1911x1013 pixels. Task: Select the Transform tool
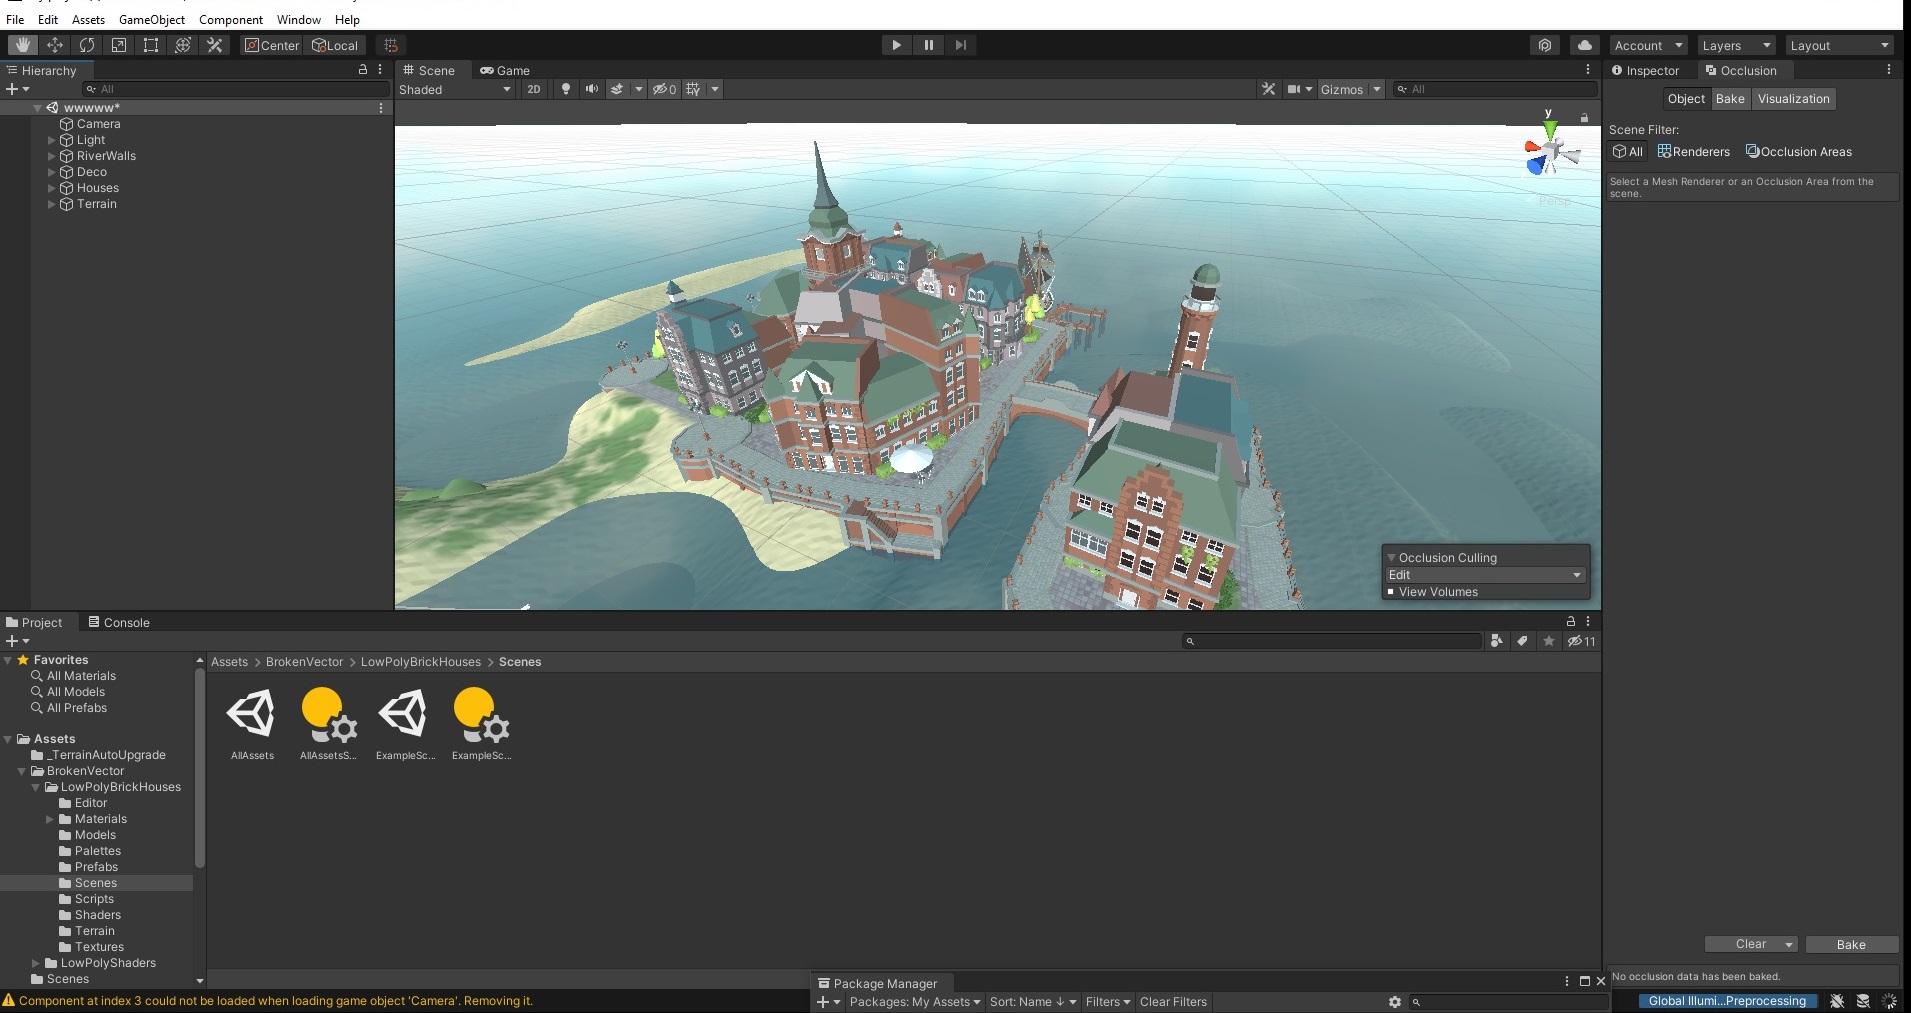[x=183, y=45]
